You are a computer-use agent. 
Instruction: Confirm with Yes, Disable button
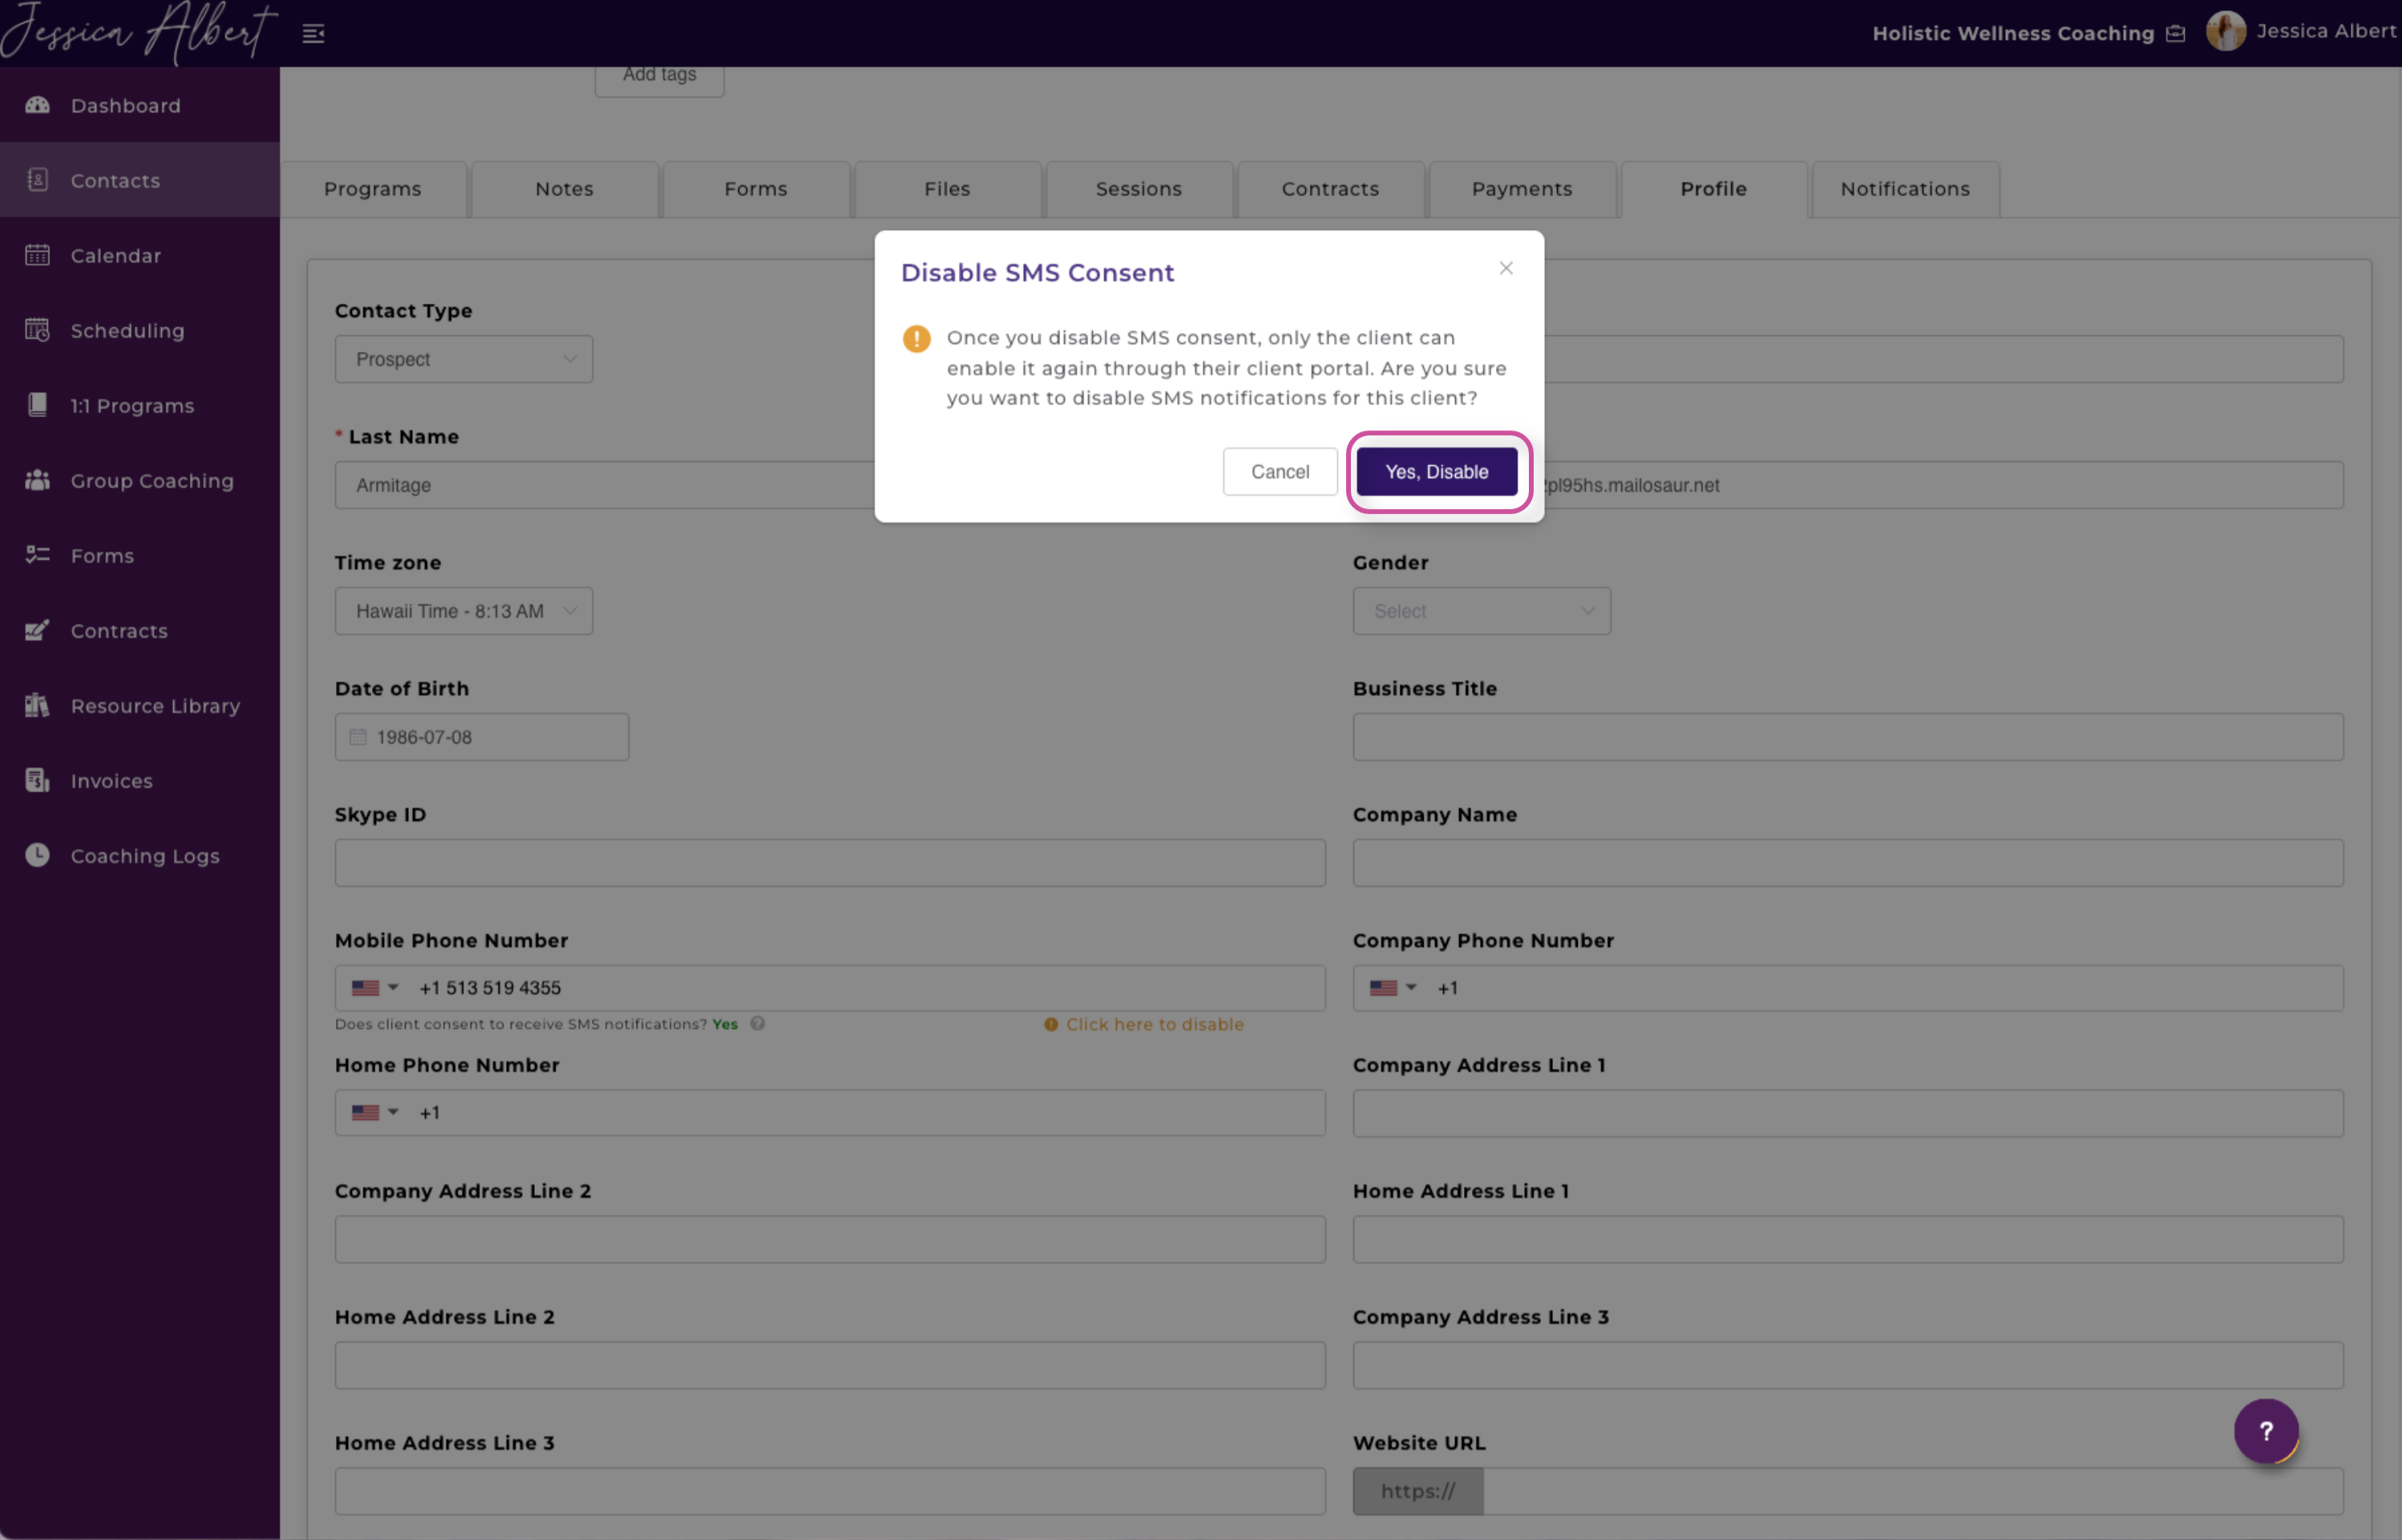tap(1436, 472)
